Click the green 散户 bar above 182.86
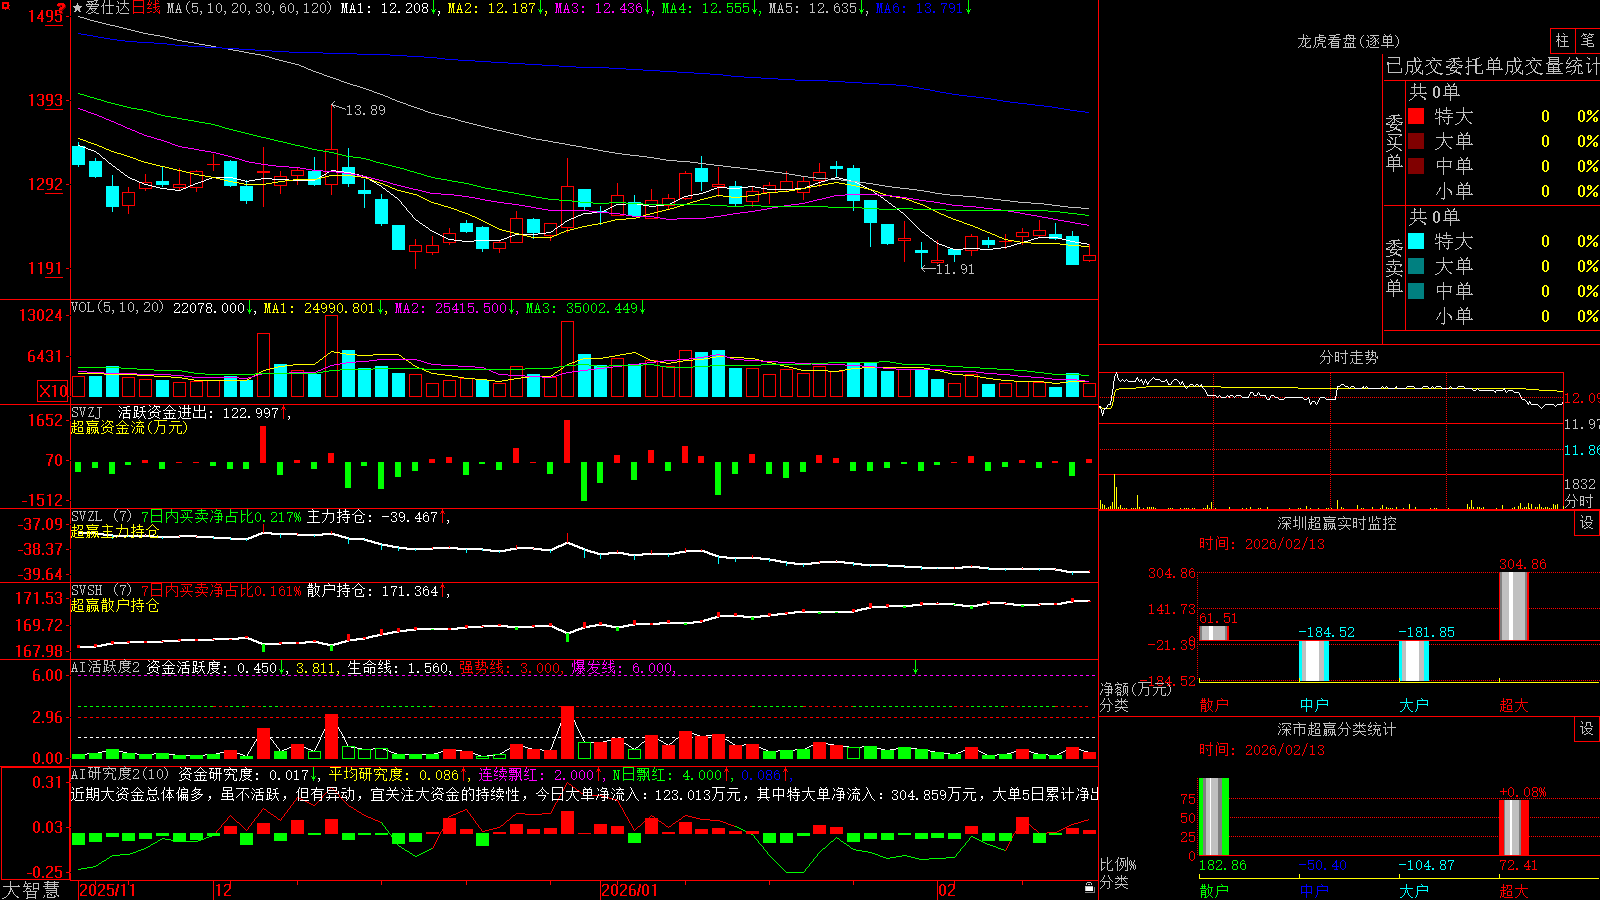Screen dimensions: 1600x900 tap(1214, 817)
